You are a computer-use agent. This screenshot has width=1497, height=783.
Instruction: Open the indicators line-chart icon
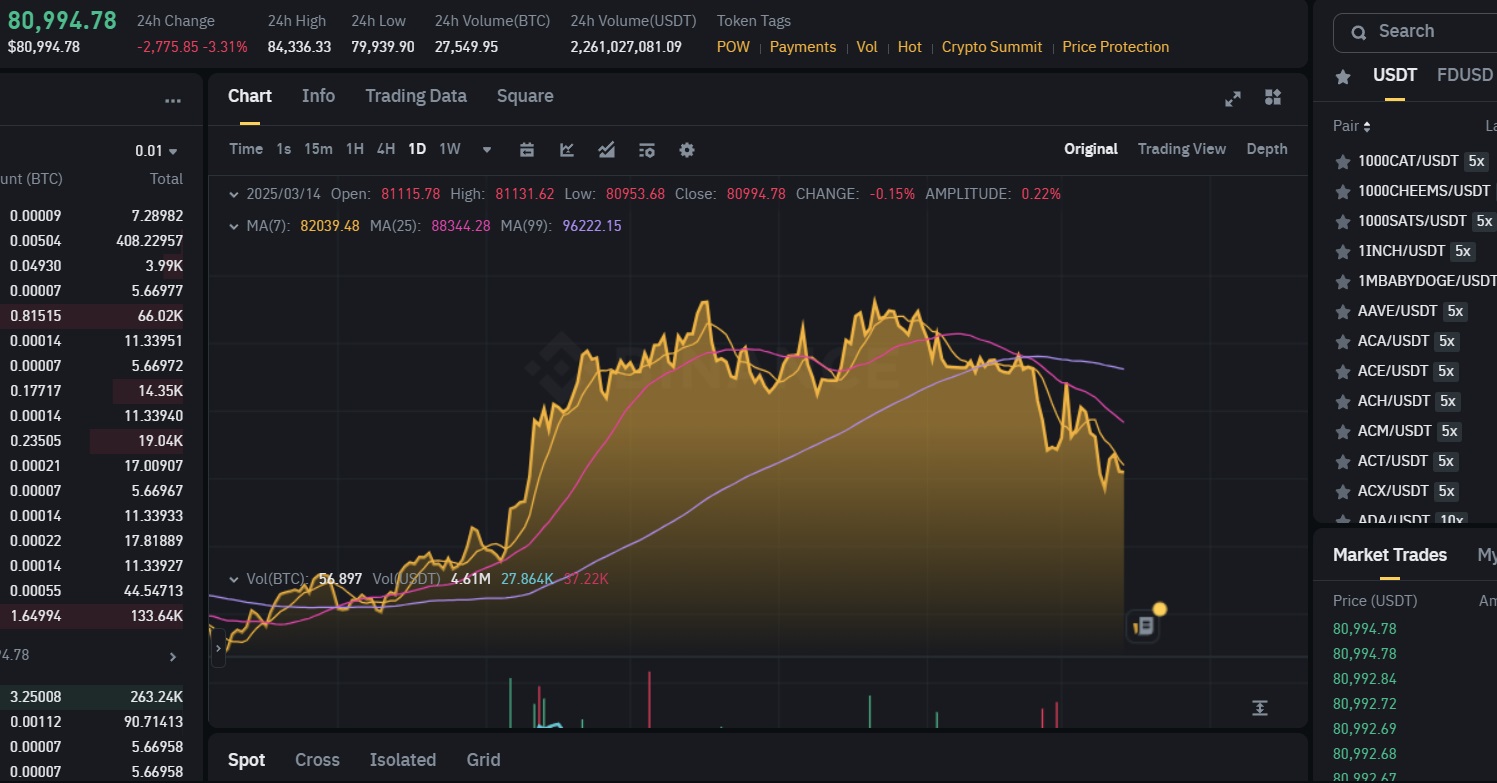(567, 148)
